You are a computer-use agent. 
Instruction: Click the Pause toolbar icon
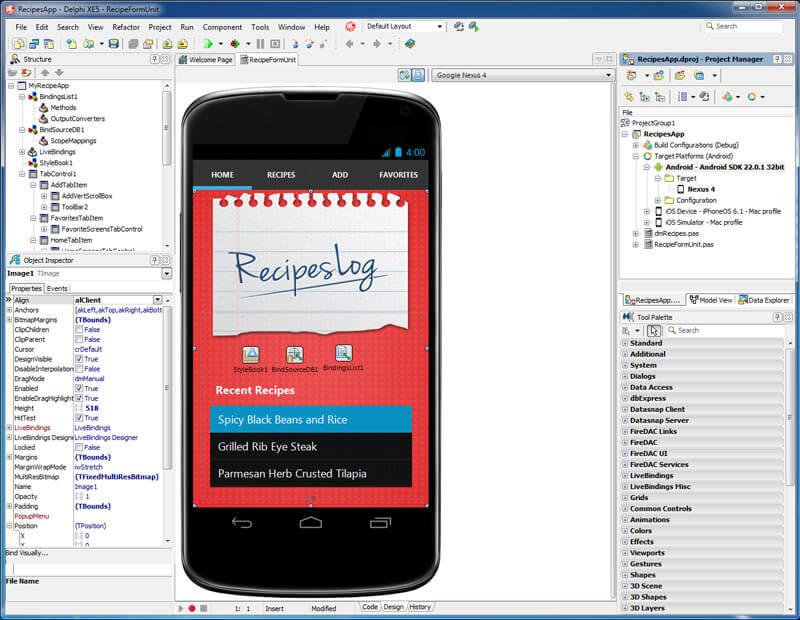pos(260,44)
